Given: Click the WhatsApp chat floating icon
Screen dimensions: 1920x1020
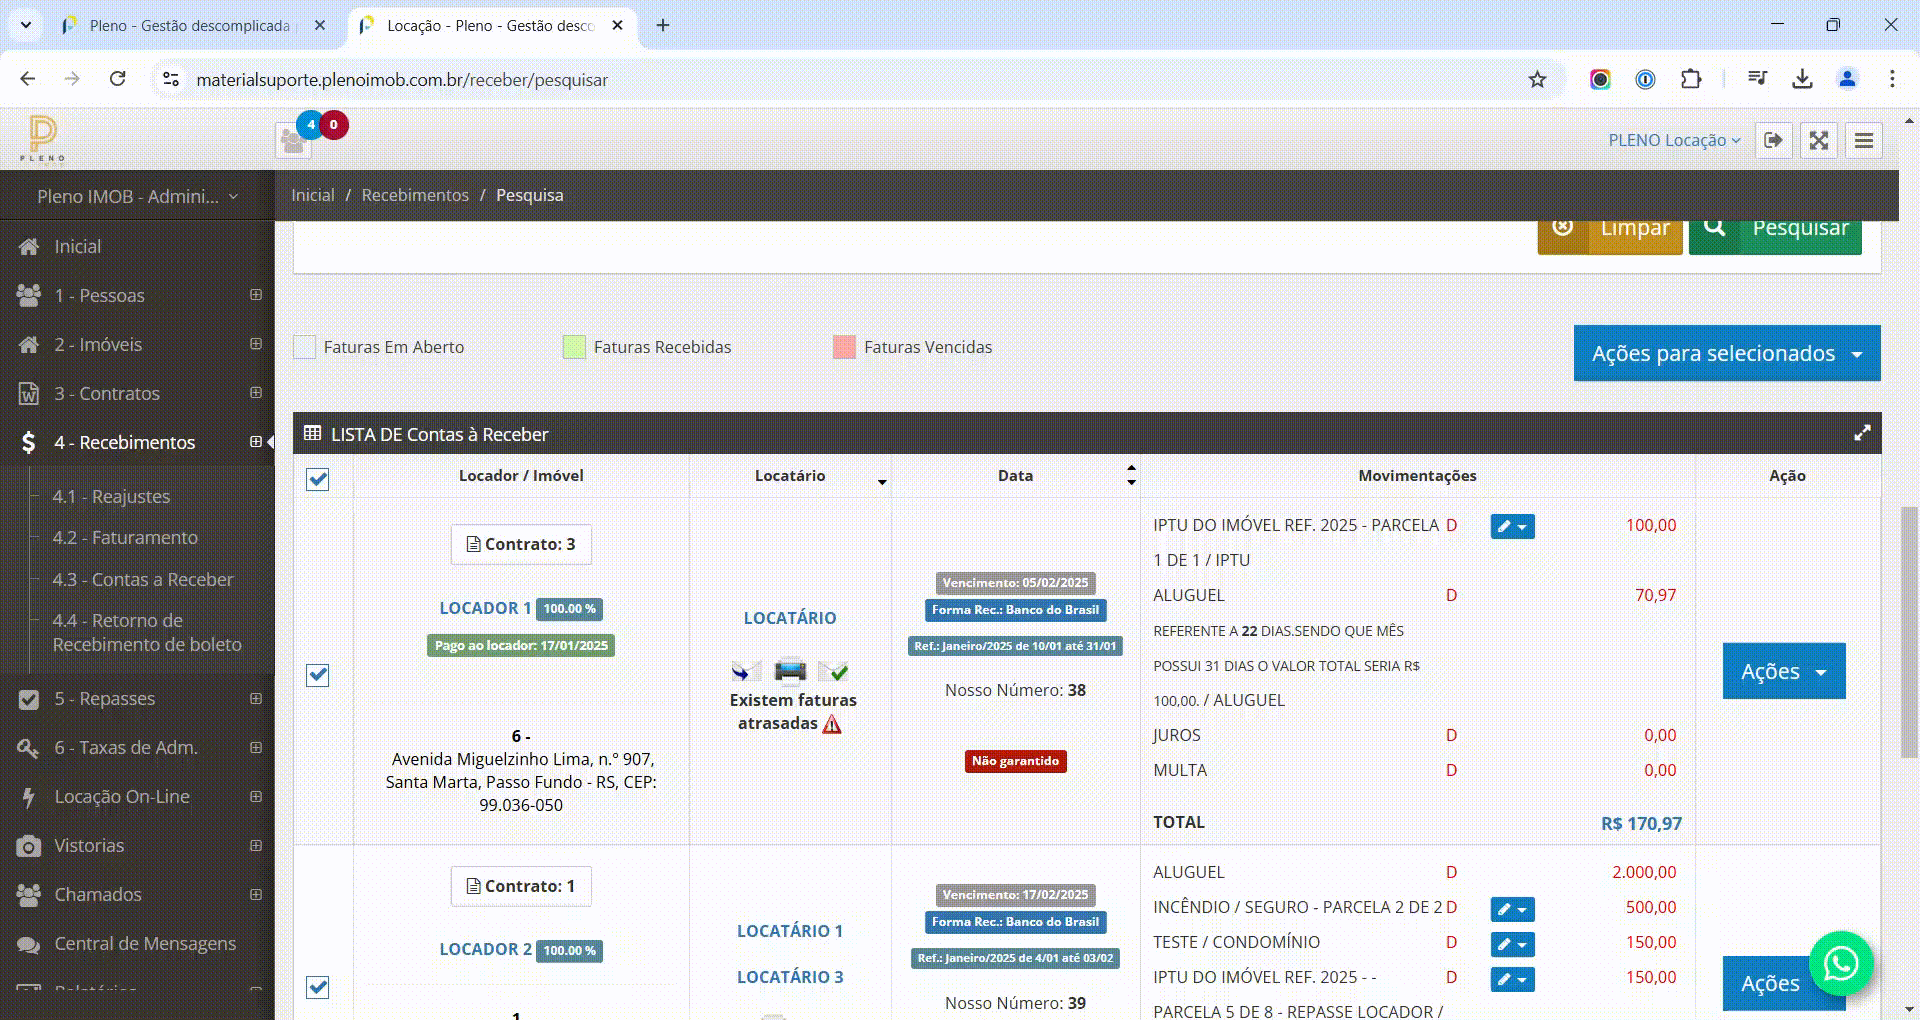Looking at the screenshot, I should pos(1841,963).
